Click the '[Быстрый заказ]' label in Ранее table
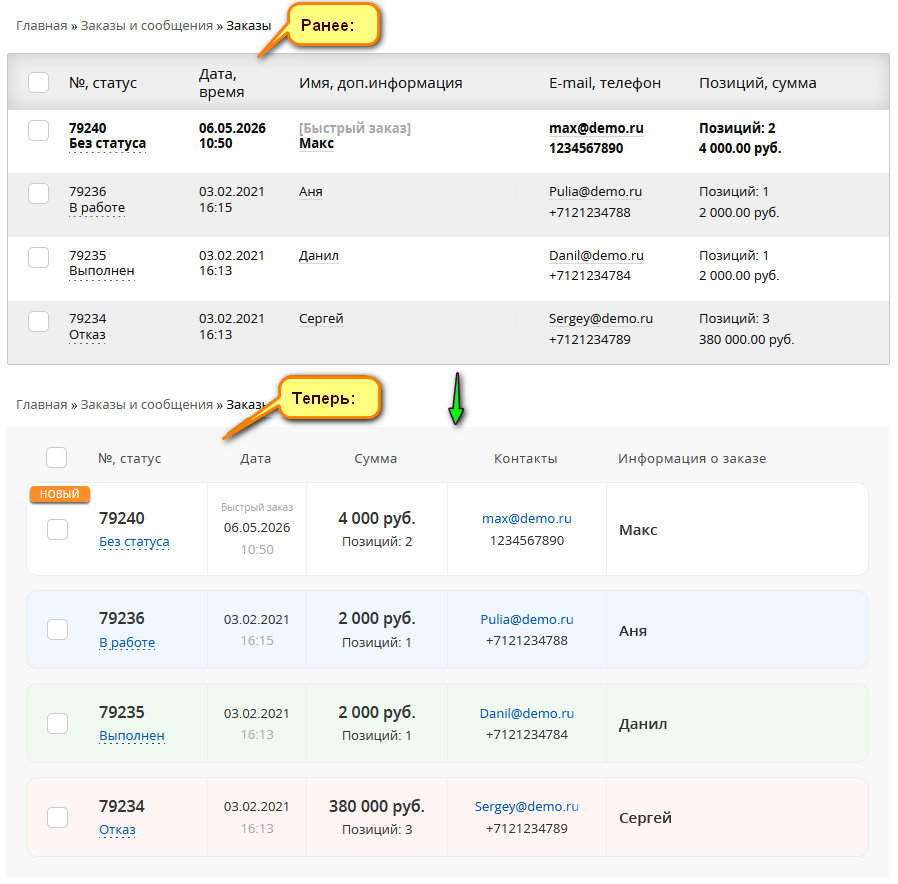Viewport: 898px width, 884px height. tap(355, 128)
